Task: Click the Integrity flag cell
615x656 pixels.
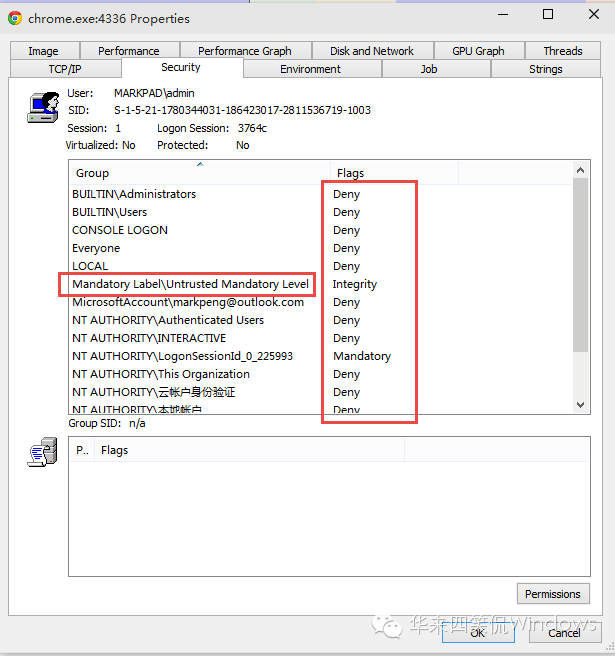Action: pos(355,284)
